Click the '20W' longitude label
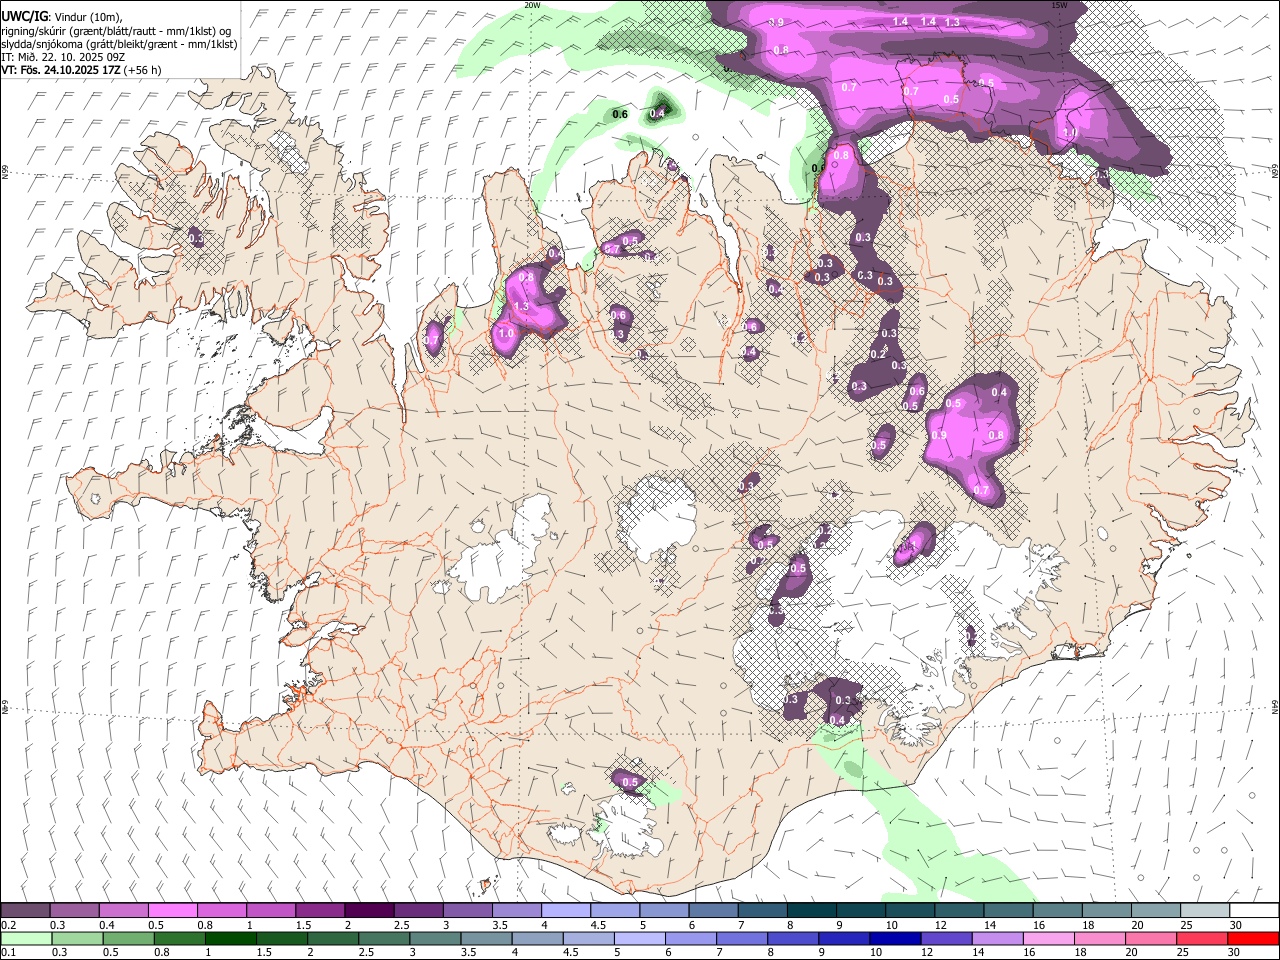 pyautogui.click(x=533, y=5)
